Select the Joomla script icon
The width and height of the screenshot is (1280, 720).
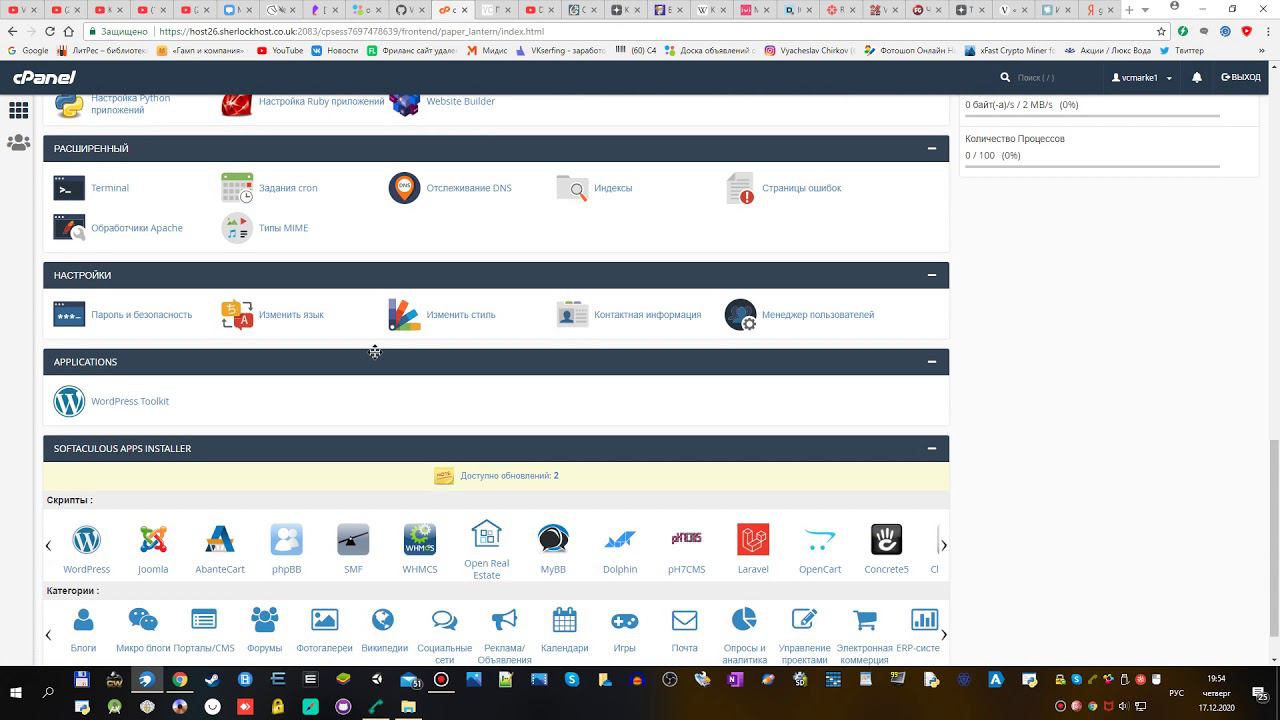(153, 540)
